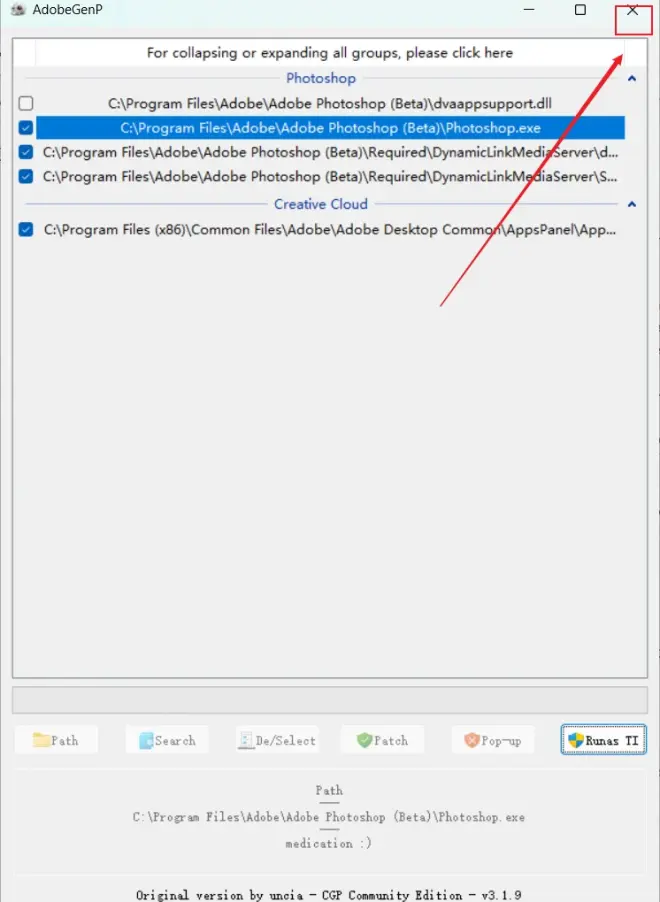Viewport: 660px width, 902px height.
Task: Select the Creative Cloud AppsPanel path row
Action: click(330, 230)
